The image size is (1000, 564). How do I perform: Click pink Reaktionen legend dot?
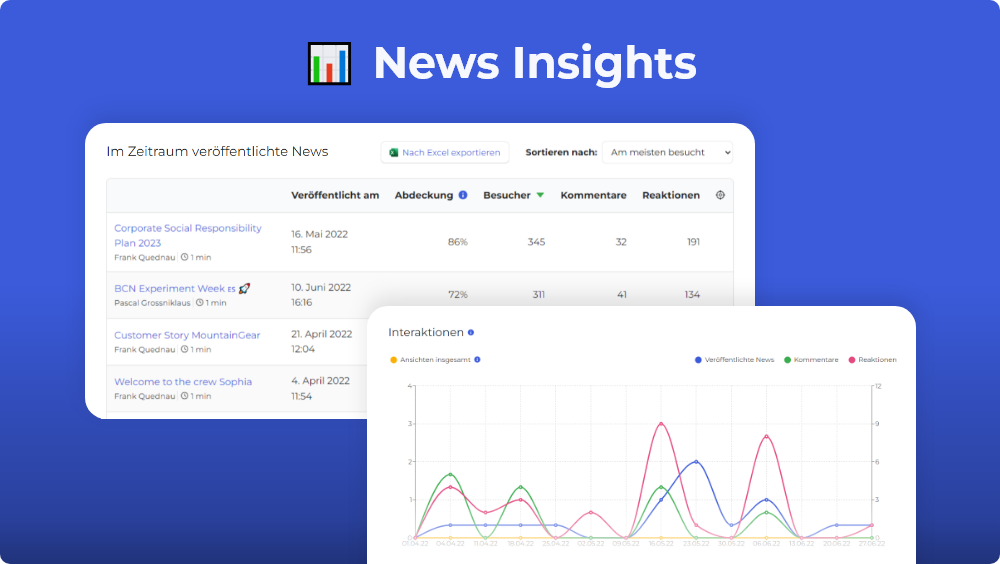(x=851, y=360)
